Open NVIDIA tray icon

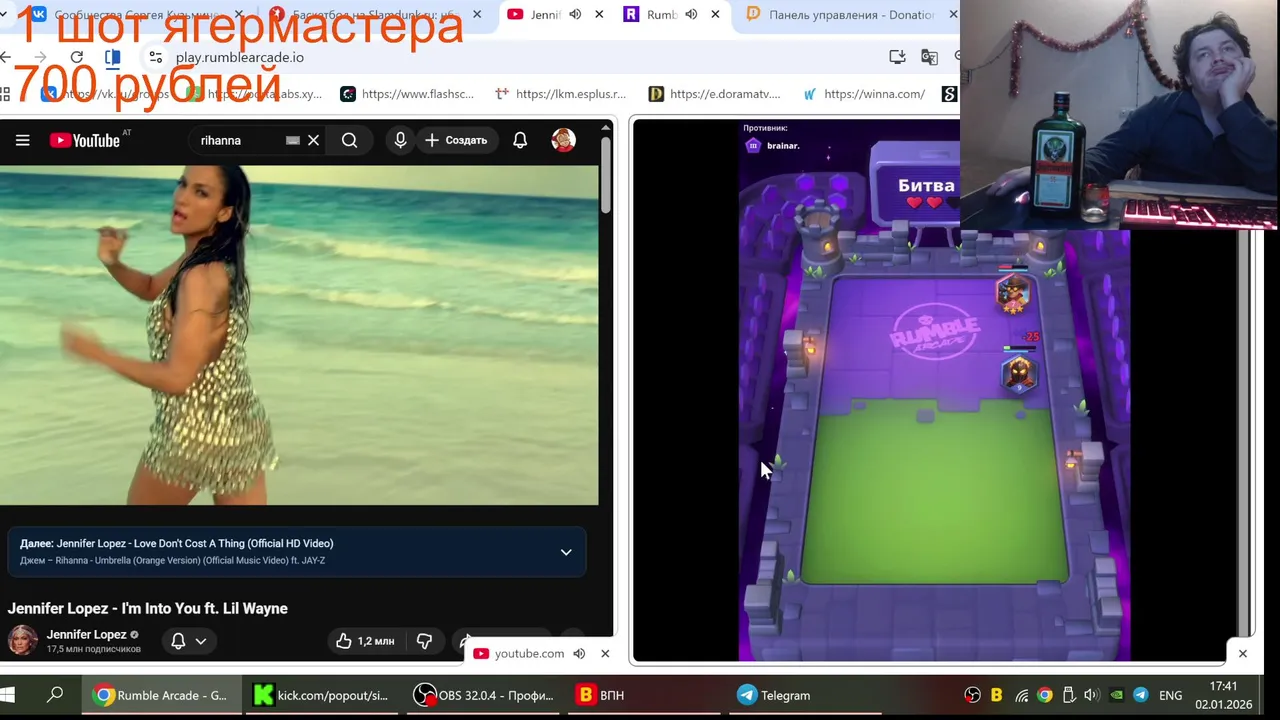pos(1116,695)
